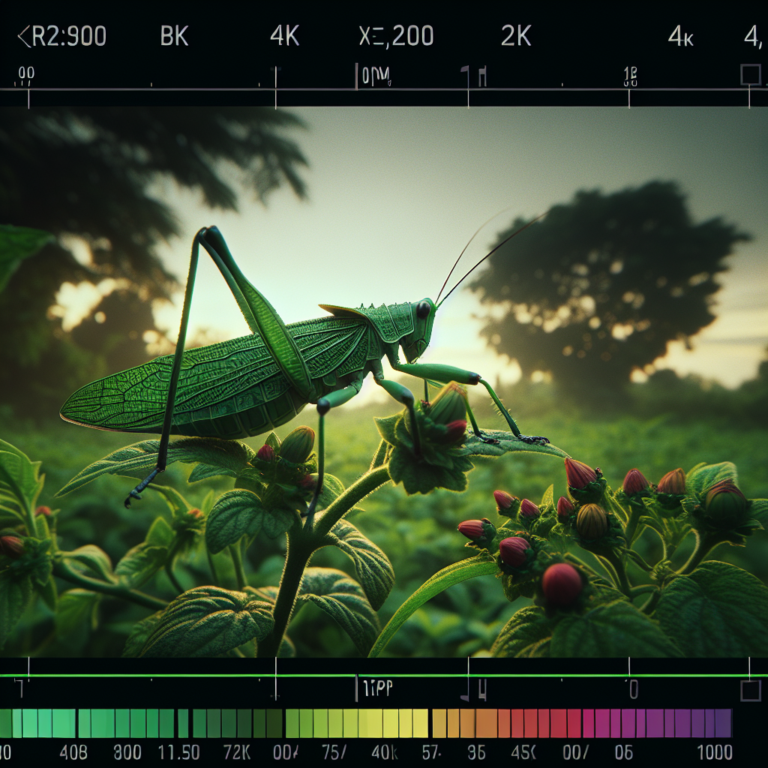Select the 2K option in top bar
This screenshot has height=768, width=768.
tap(516, 36)
